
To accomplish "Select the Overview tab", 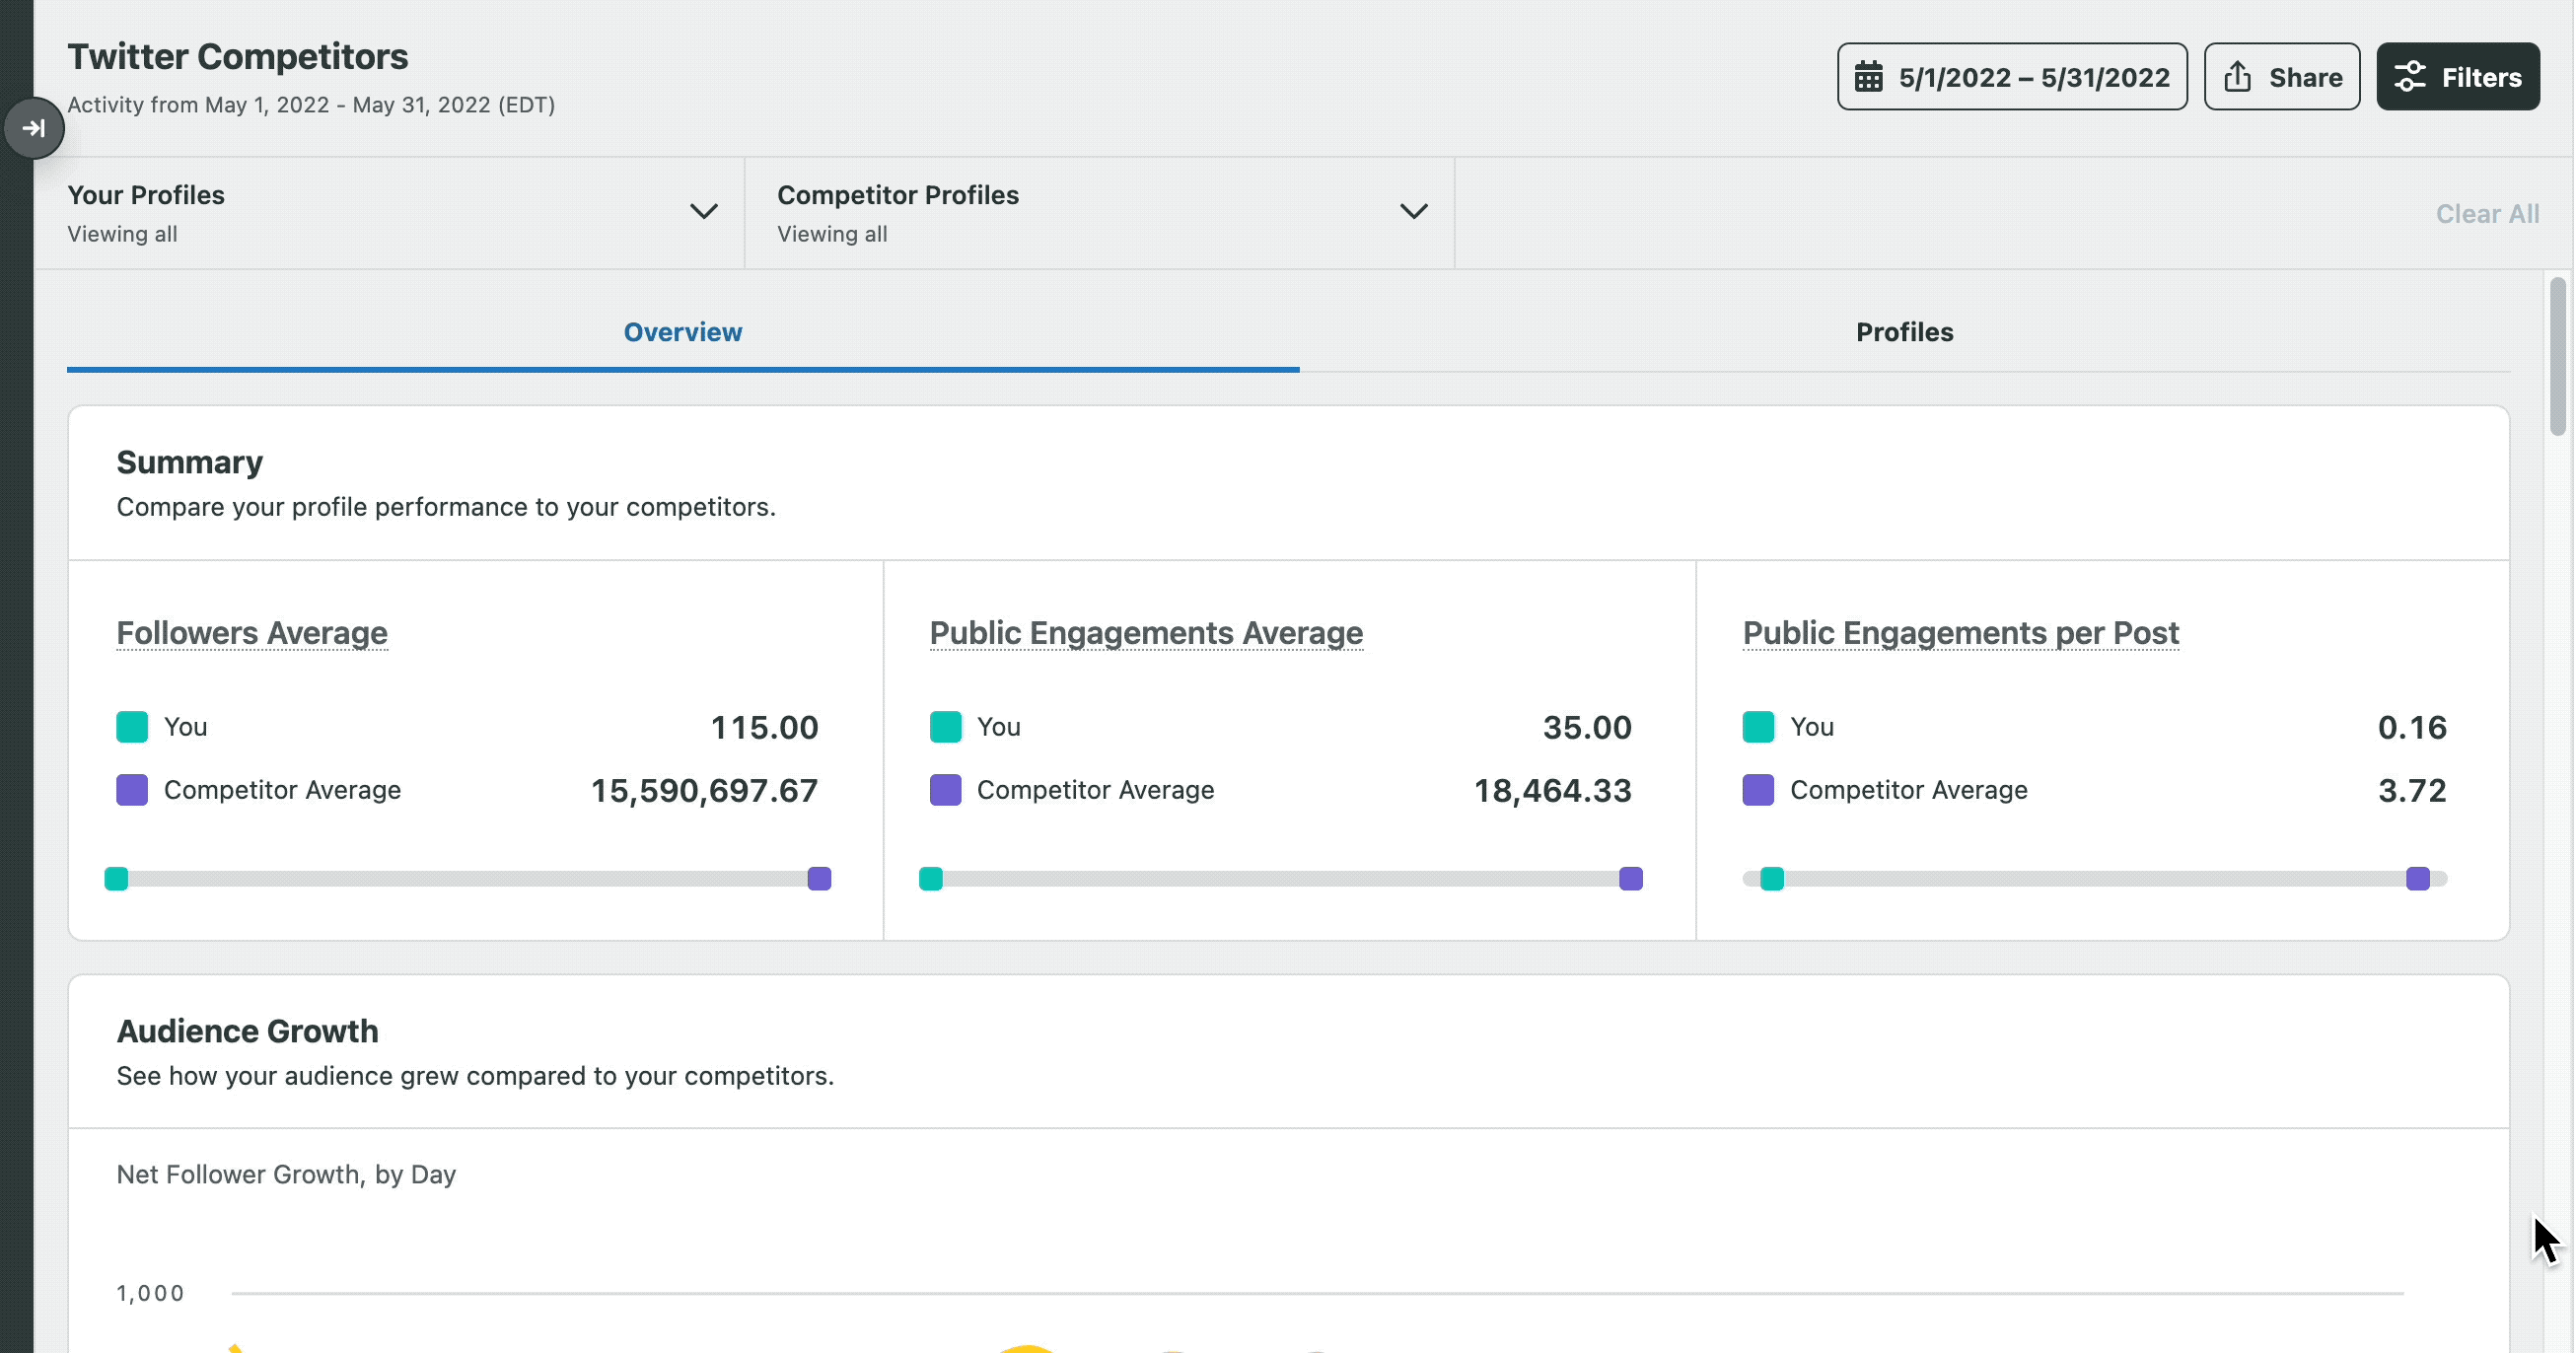I will pos(683,332).
